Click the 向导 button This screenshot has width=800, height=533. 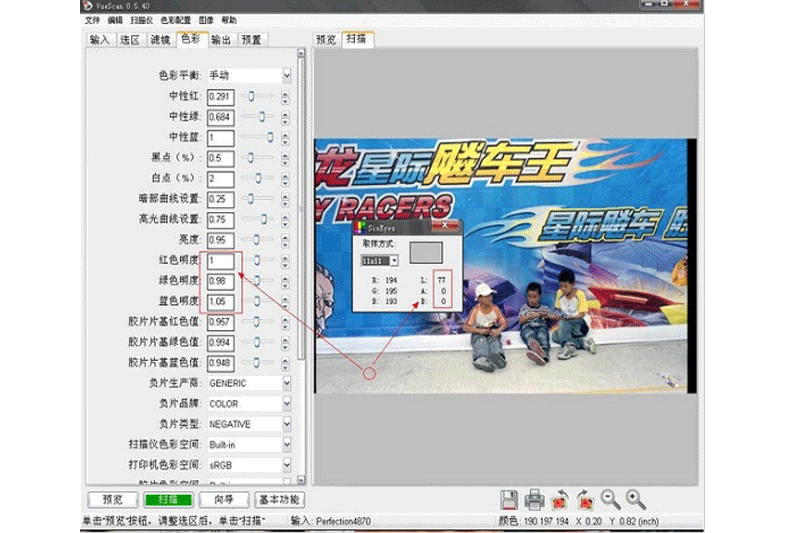pos(223,499)
